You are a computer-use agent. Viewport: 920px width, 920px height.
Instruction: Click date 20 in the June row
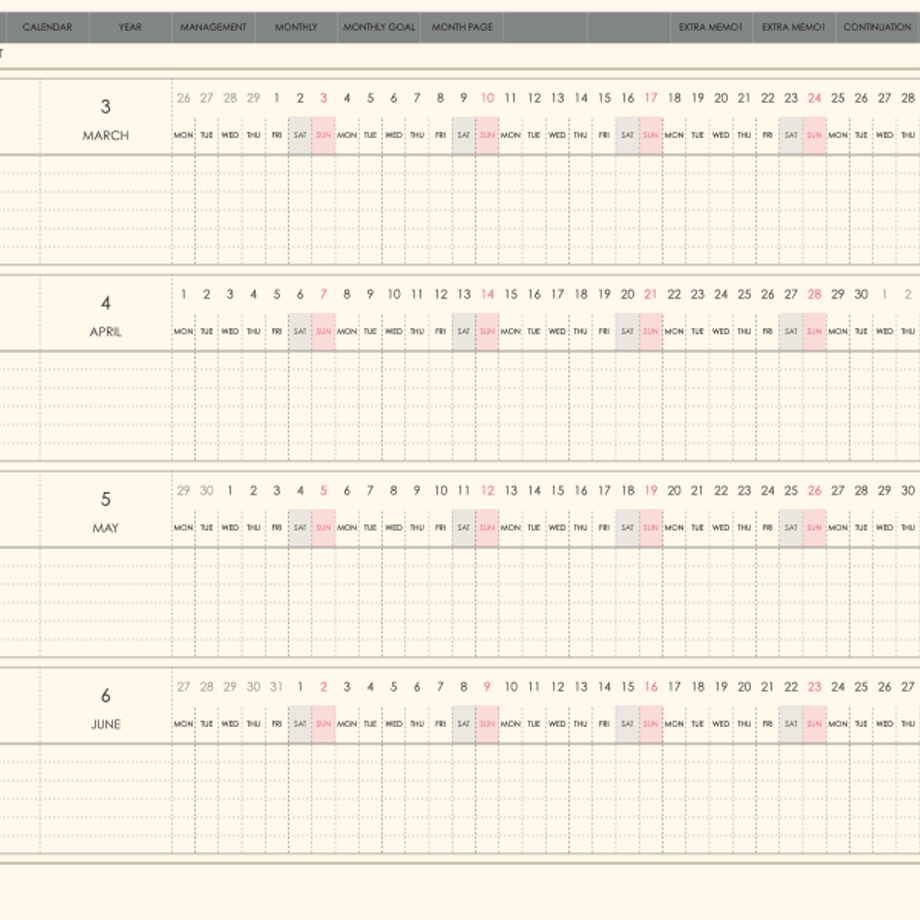click(x=744, y=687)
